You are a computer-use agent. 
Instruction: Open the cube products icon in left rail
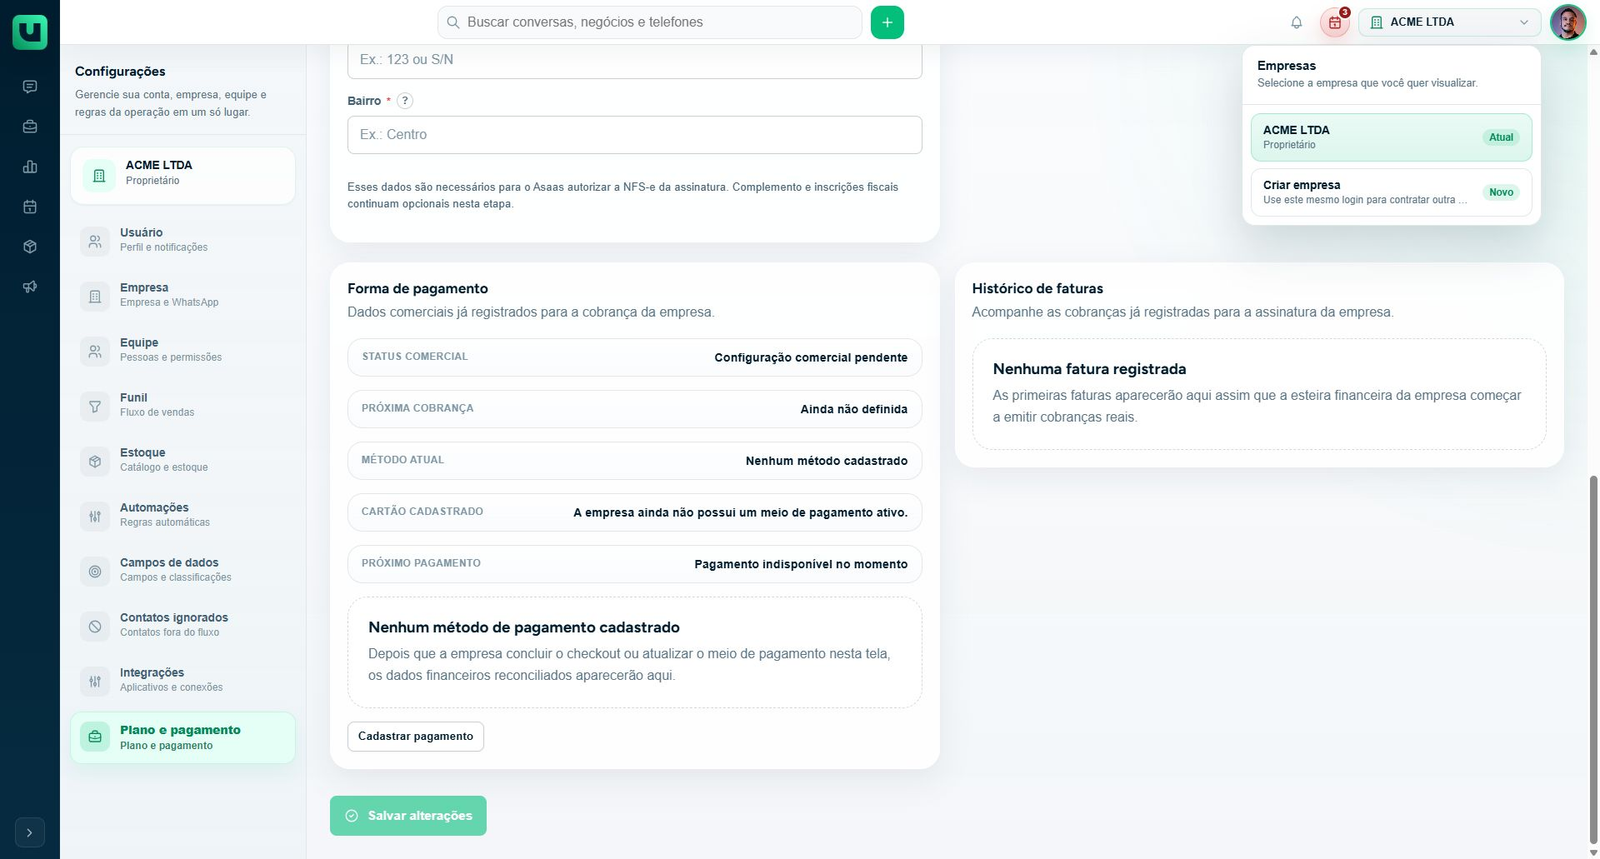(30, 247)
